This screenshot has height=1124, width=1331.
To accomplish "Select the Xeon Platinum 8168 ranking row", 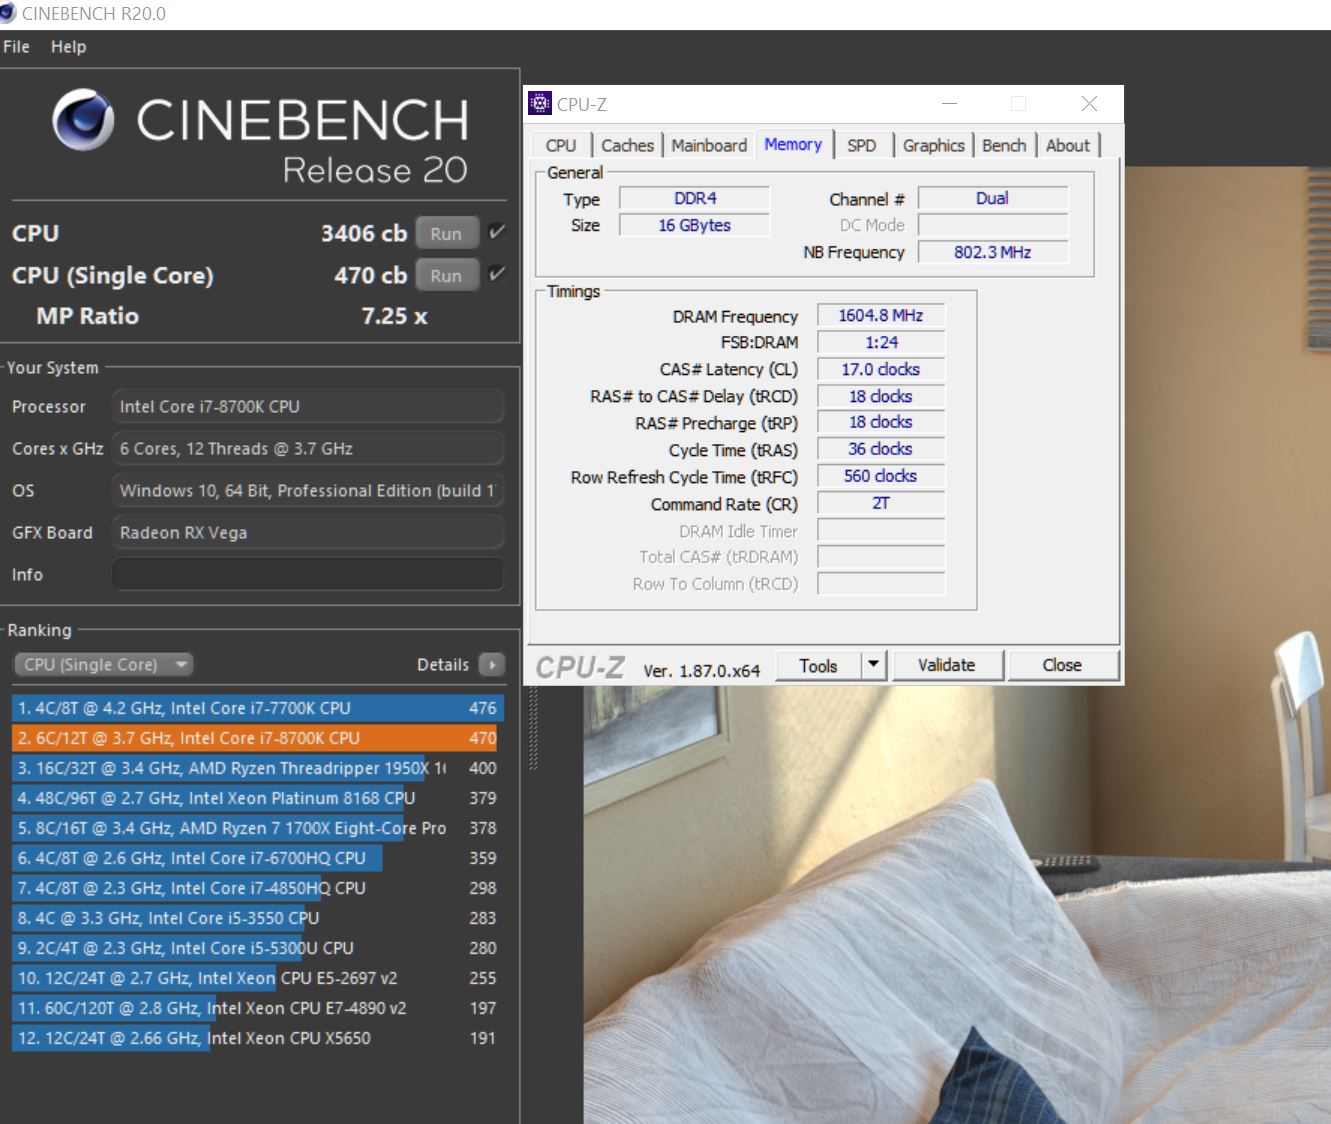I will coord(258,798).
